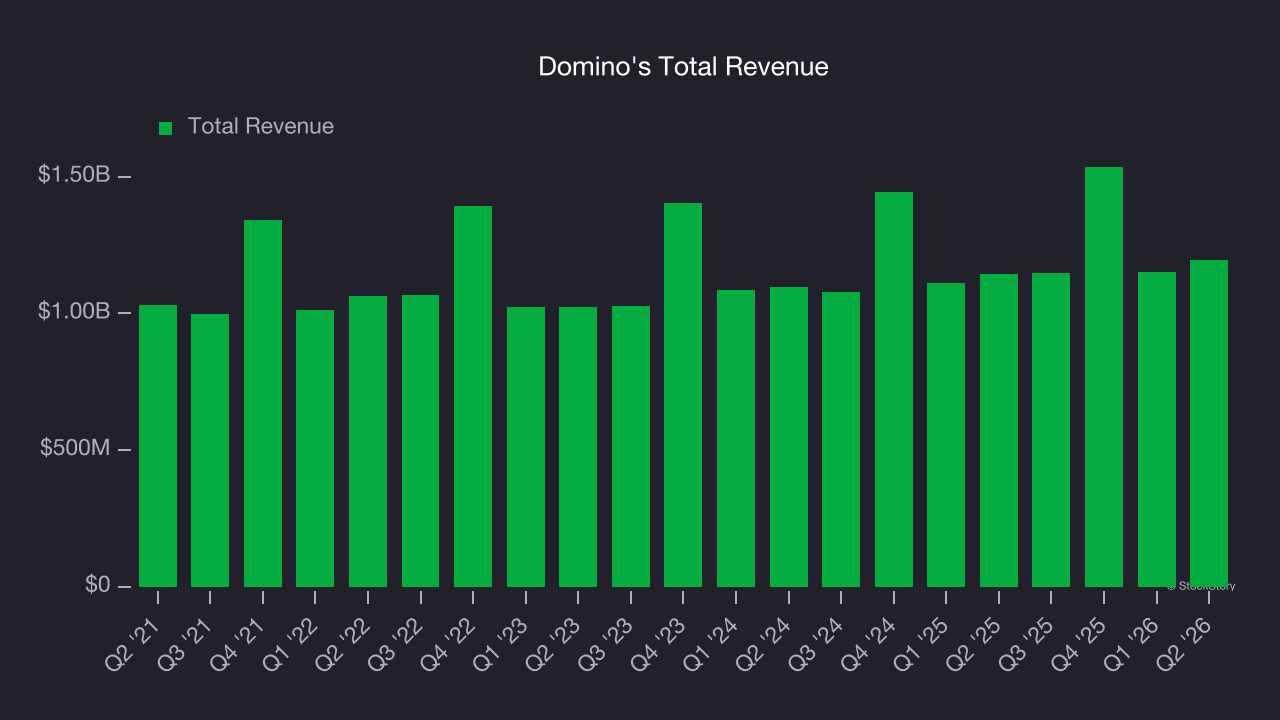Select the Q2 '25 revenue bar
This screenshot has height=720, width=1280.
pos(999,430)
